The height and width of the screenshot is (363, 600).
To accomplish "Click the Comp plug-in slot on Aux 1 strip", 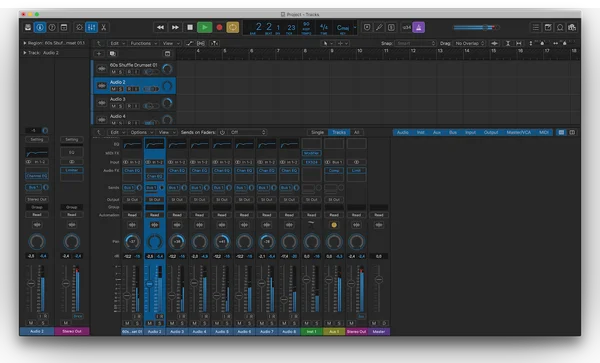I will click(x=334, y=171).
